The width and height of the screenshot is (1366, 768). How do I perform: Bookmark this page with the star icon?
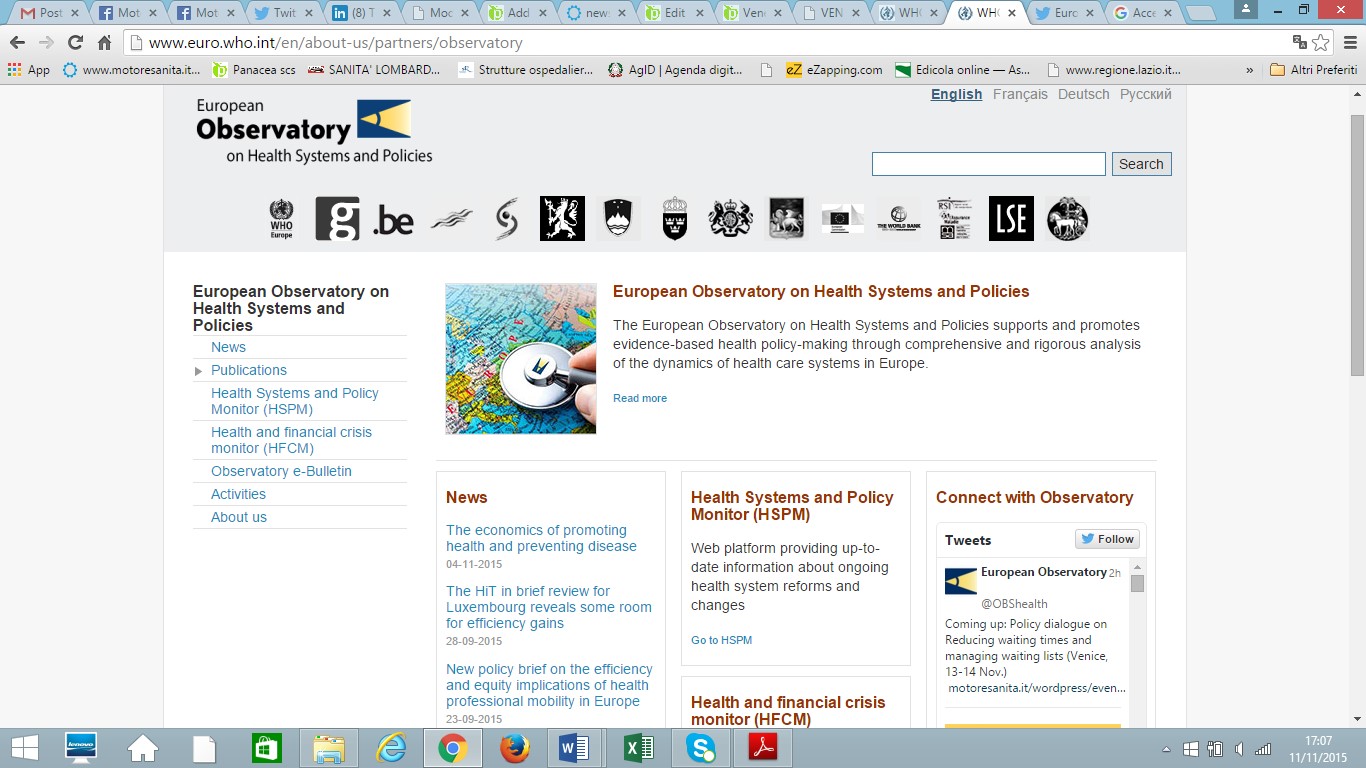pyautogui.click(x=1321, y=43)
